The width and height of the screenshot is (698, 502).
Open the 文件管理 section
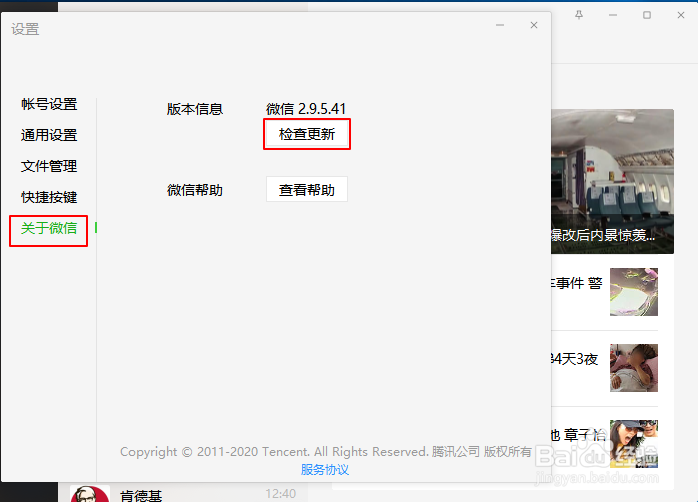coord(49,166)
